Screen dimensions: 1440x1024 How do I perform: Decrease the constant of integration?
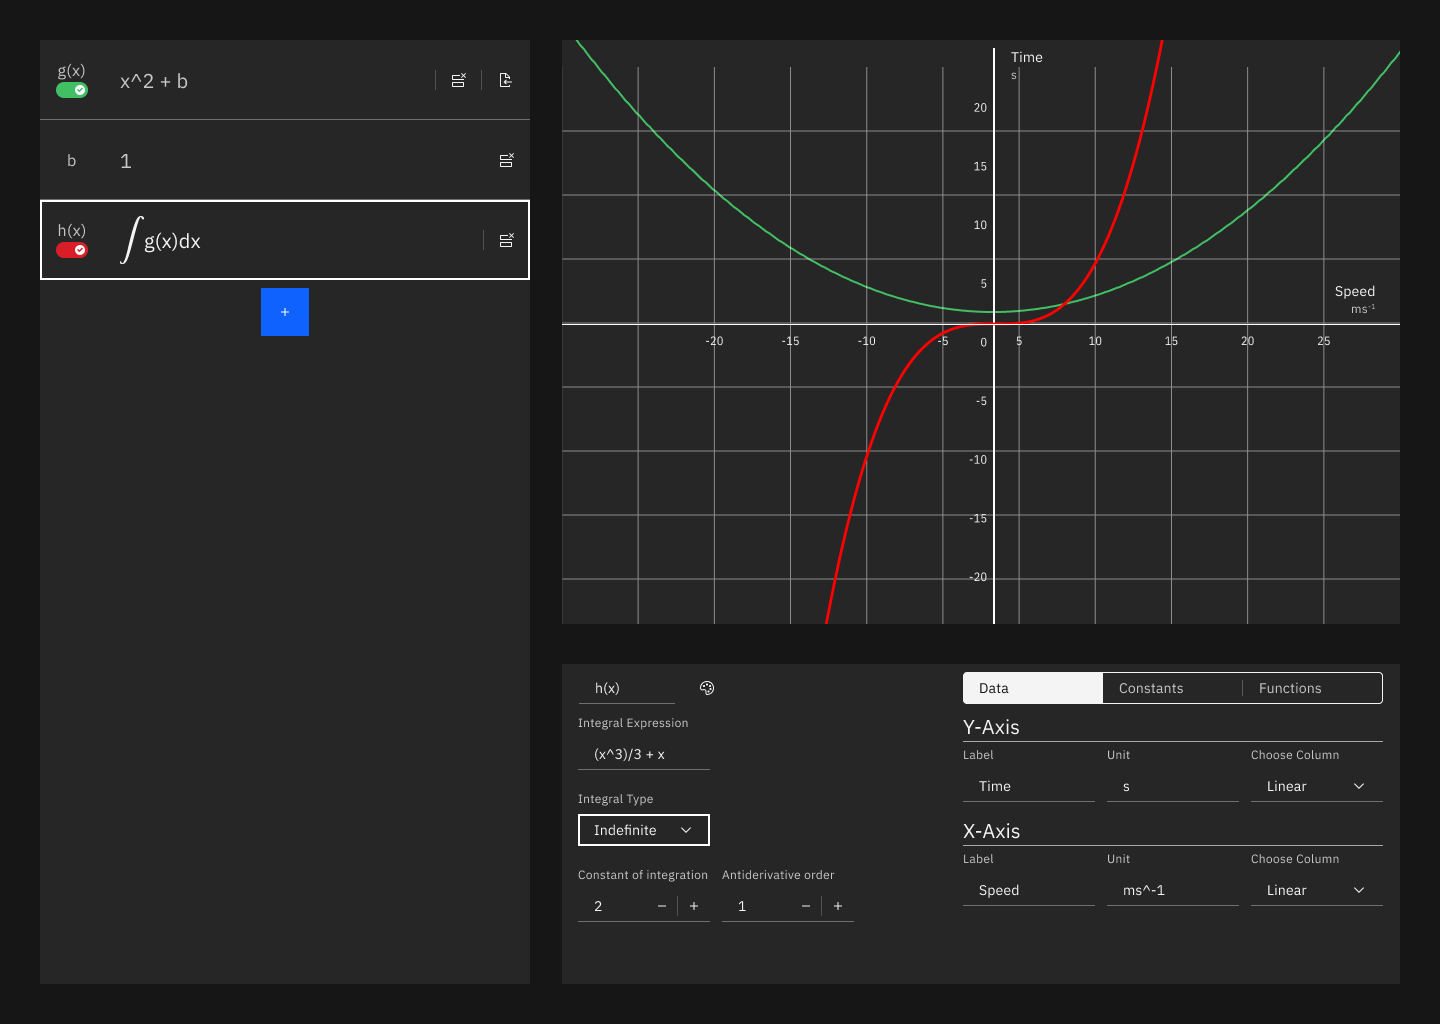pos(662,906)
